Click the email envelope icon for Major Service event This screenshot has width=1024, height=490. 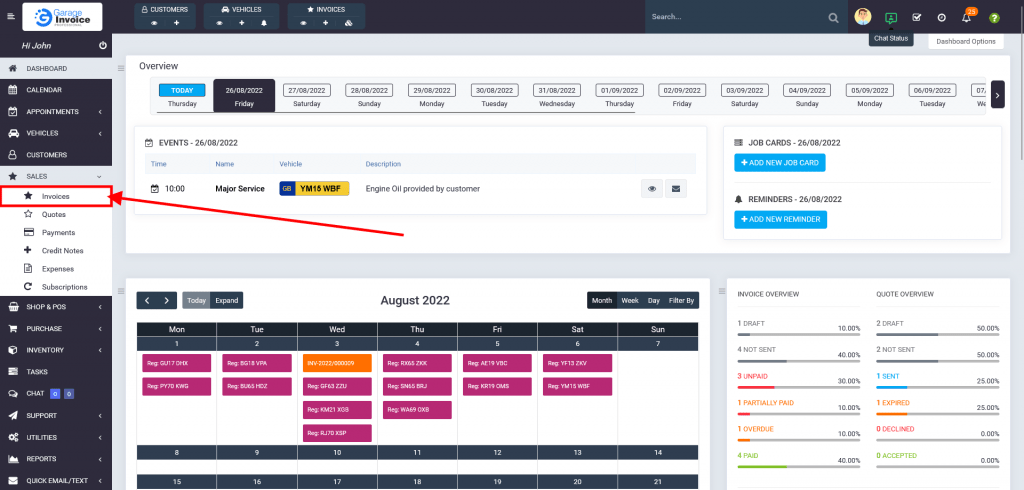pyautogui.click(x=675, y=188)
